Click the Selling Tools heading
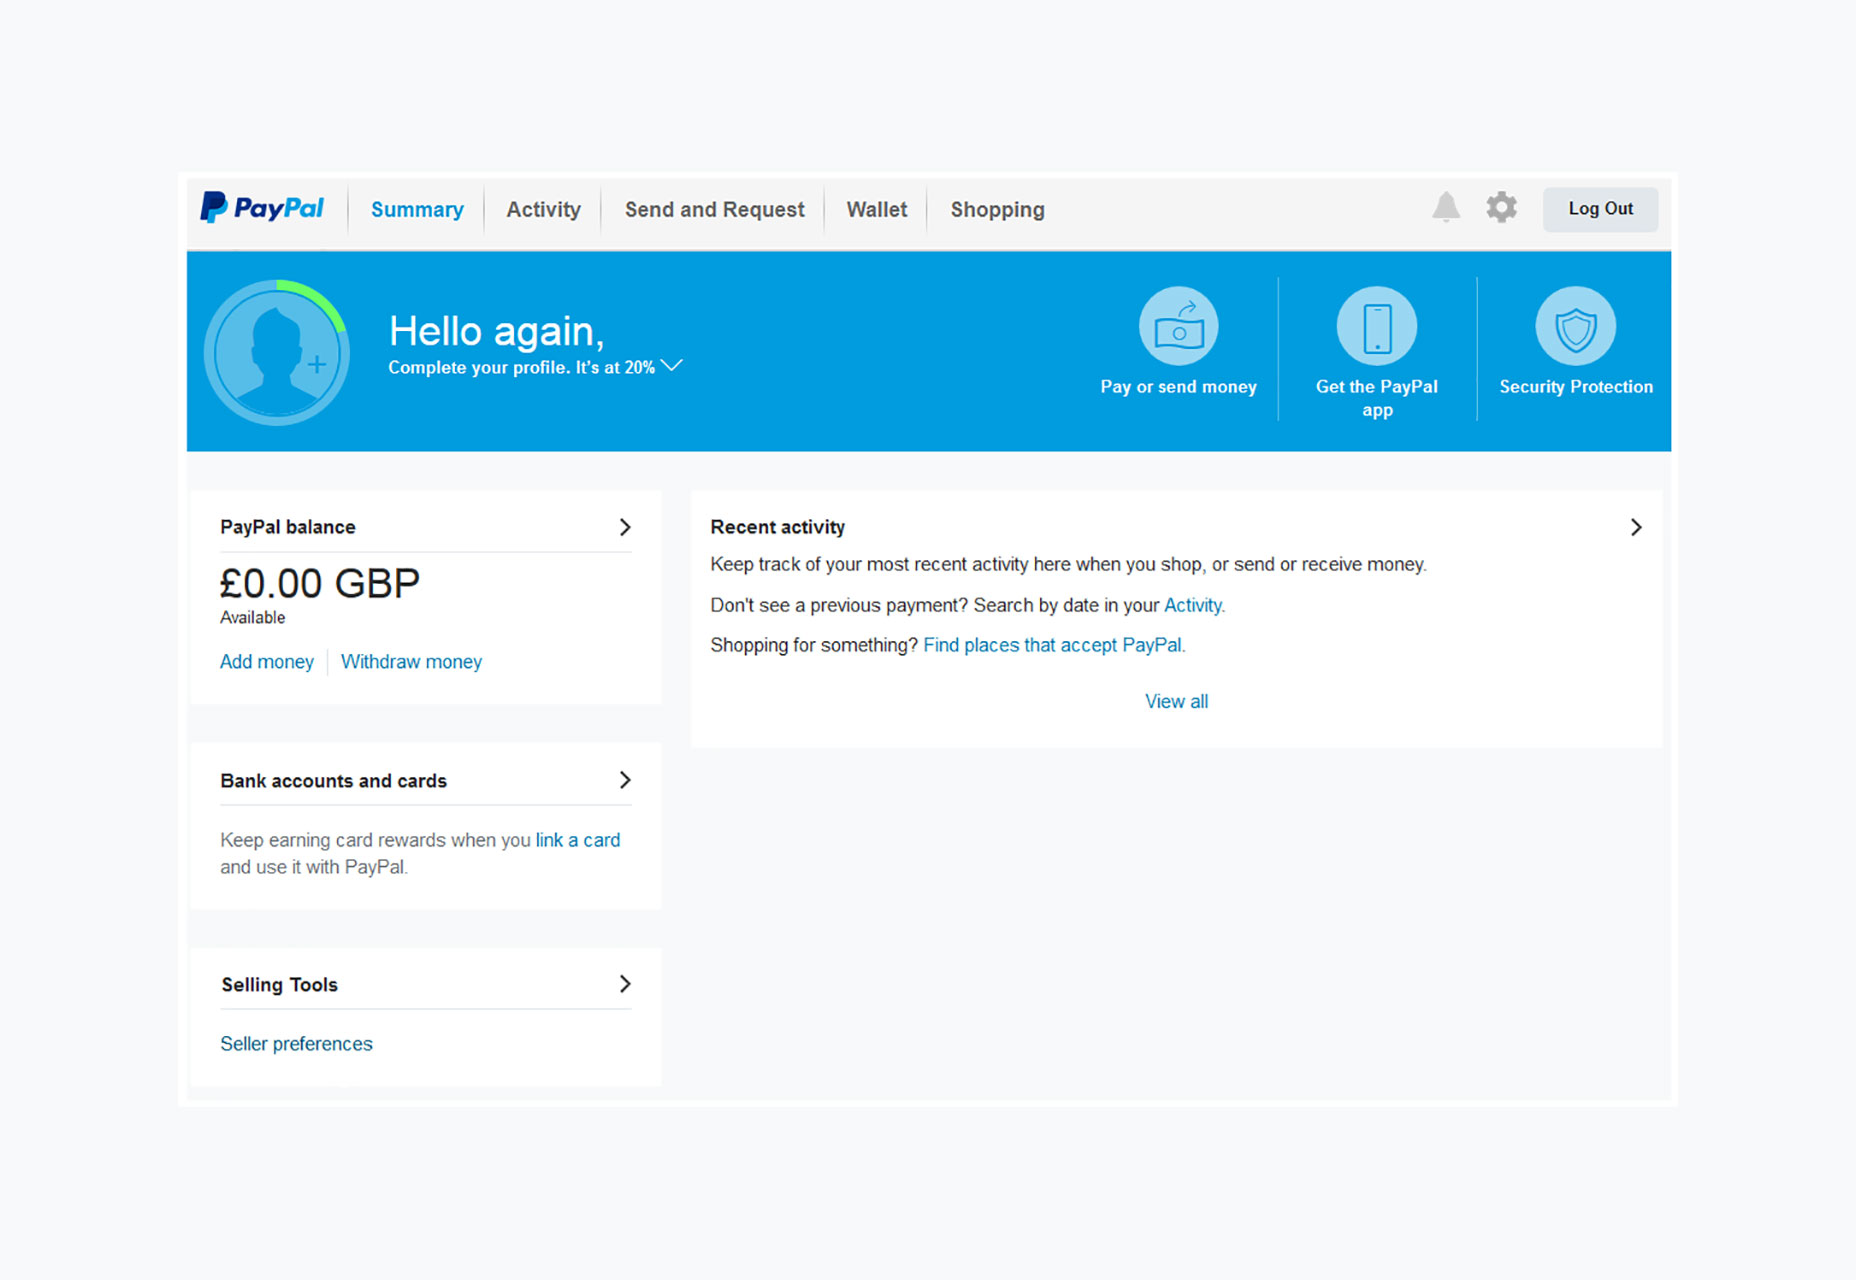The width and height of the screenshot is (1856, 1280). tap(279, 985)
